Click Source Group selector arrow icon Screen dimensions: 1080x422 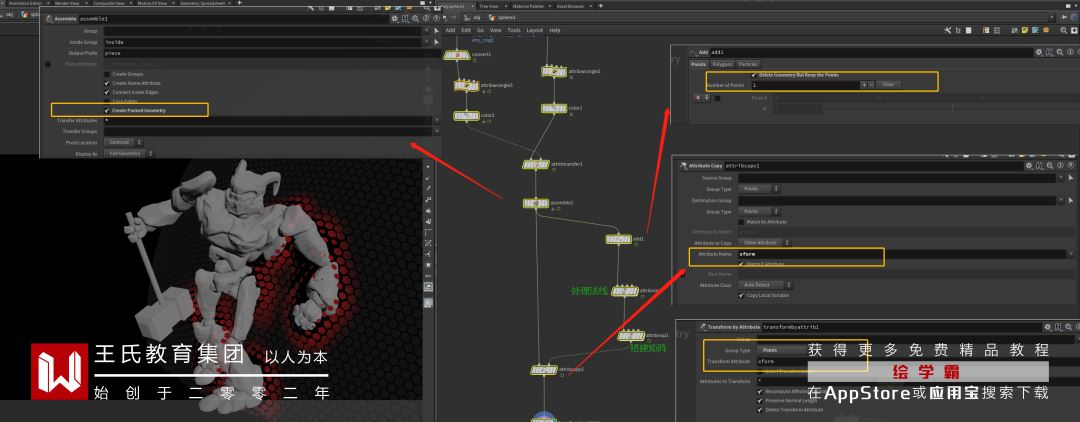click(x=1072, y=178)
